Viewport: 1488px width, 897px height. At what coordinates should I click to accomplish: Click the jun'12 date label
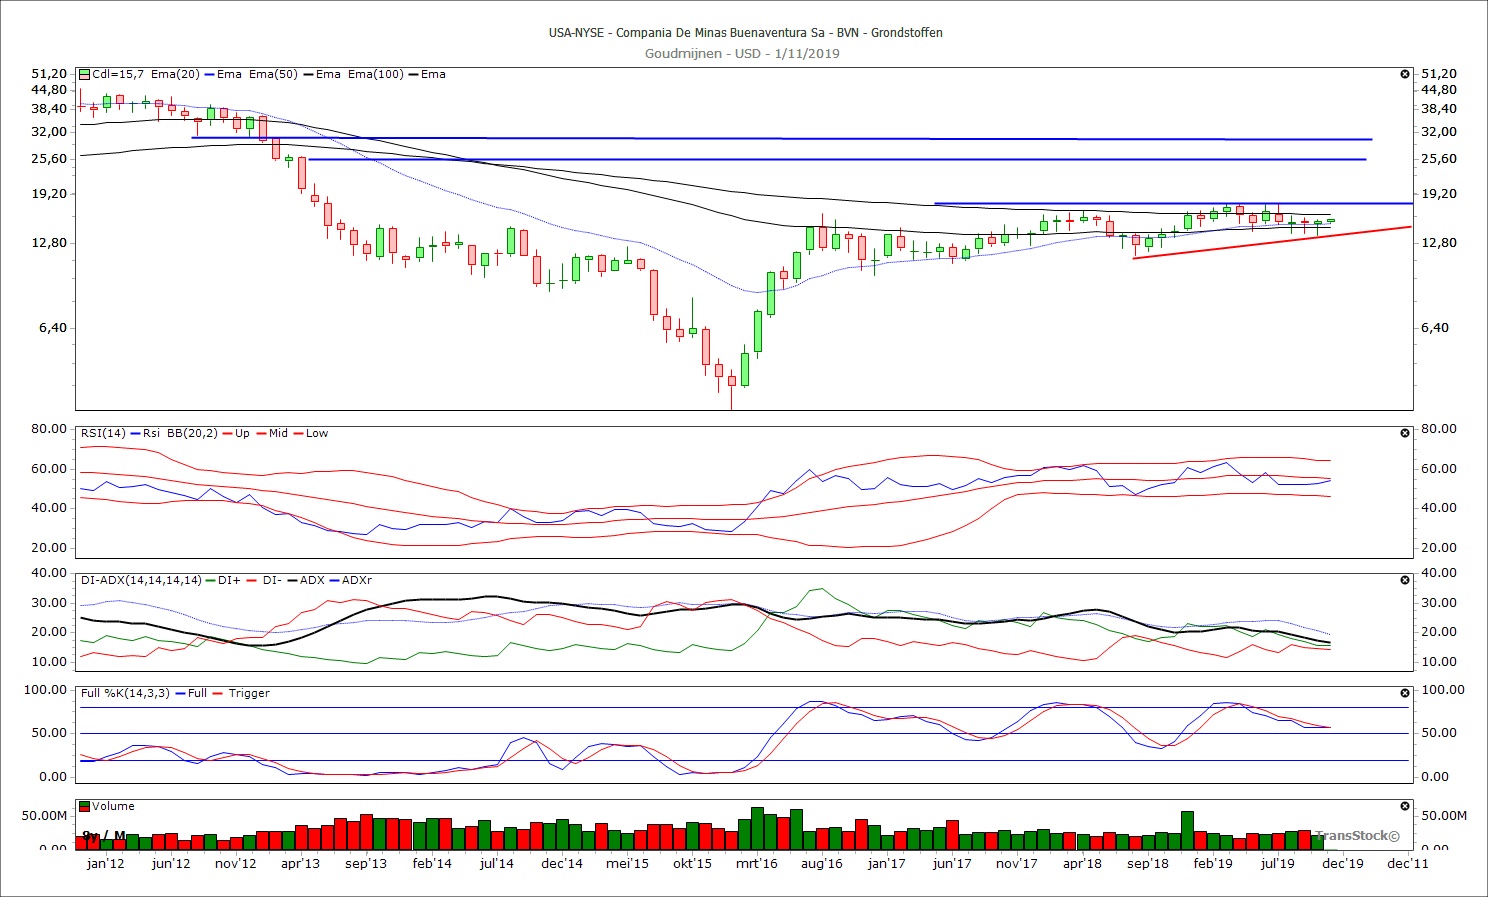[x=171, y=864]
